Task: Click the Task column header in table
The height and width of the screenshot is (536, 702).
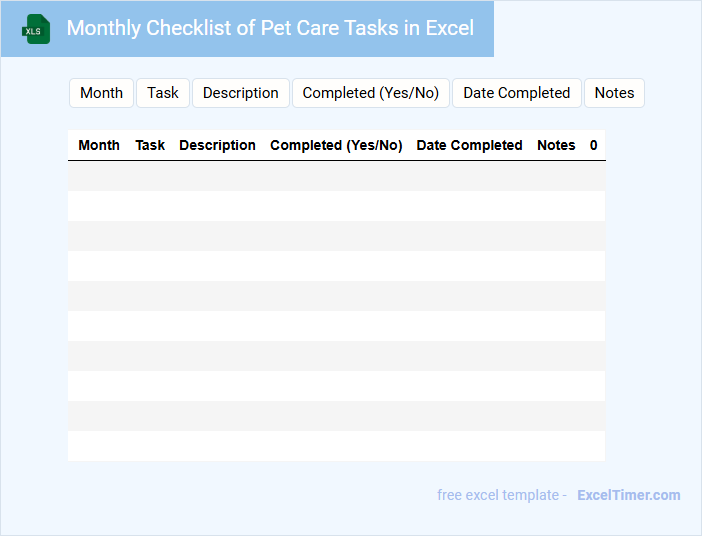Action: [x=150, y=145]
